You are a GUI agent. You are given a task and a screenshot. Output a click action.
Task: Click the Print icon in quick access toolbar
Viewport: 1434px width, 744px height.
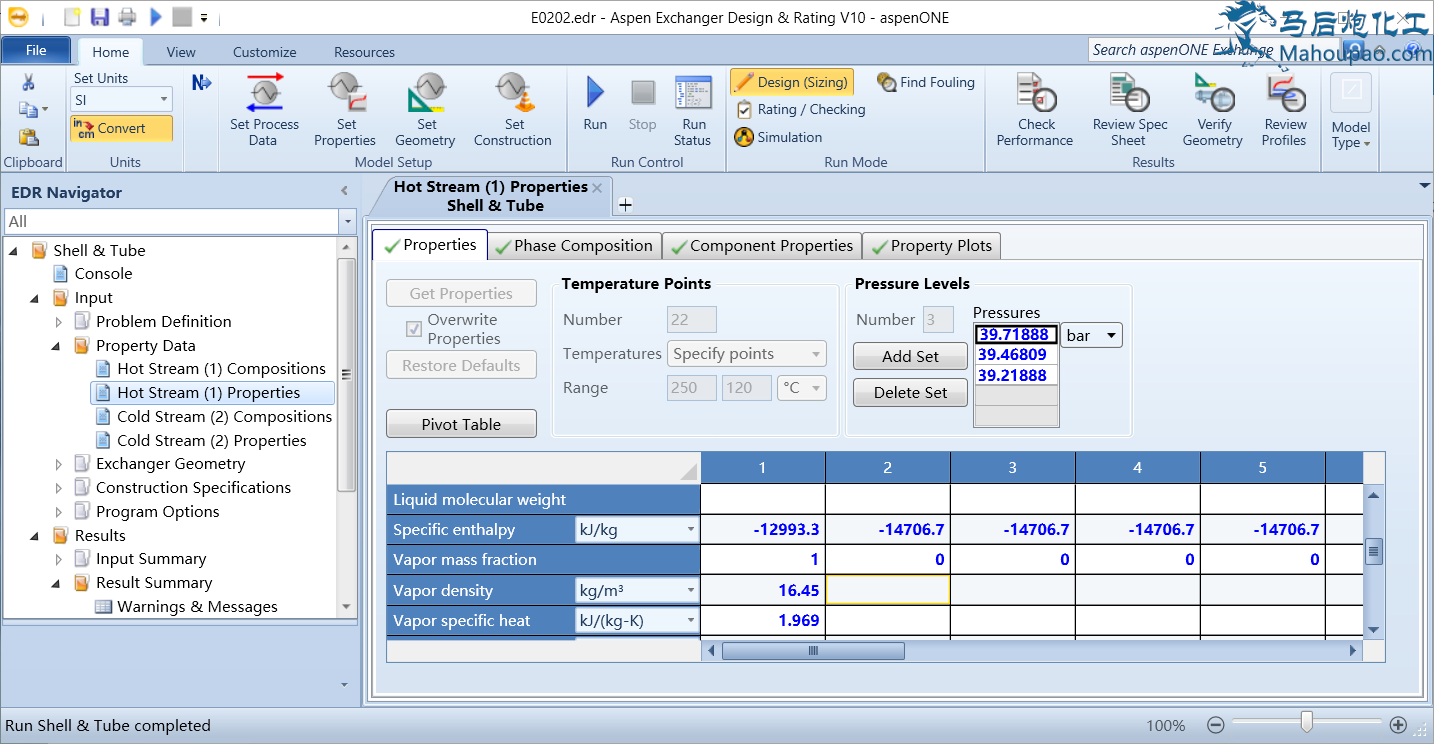point(127,17)
